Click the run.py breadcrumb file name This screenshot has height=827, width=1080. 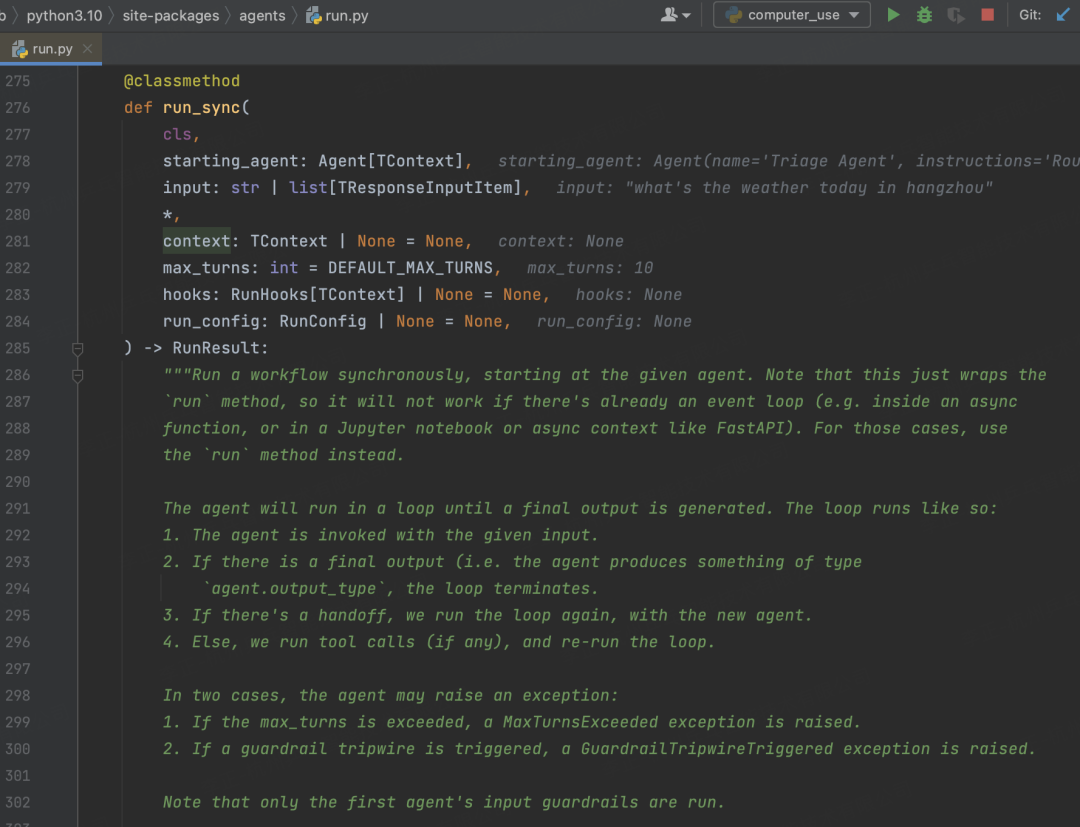point(348,15)
